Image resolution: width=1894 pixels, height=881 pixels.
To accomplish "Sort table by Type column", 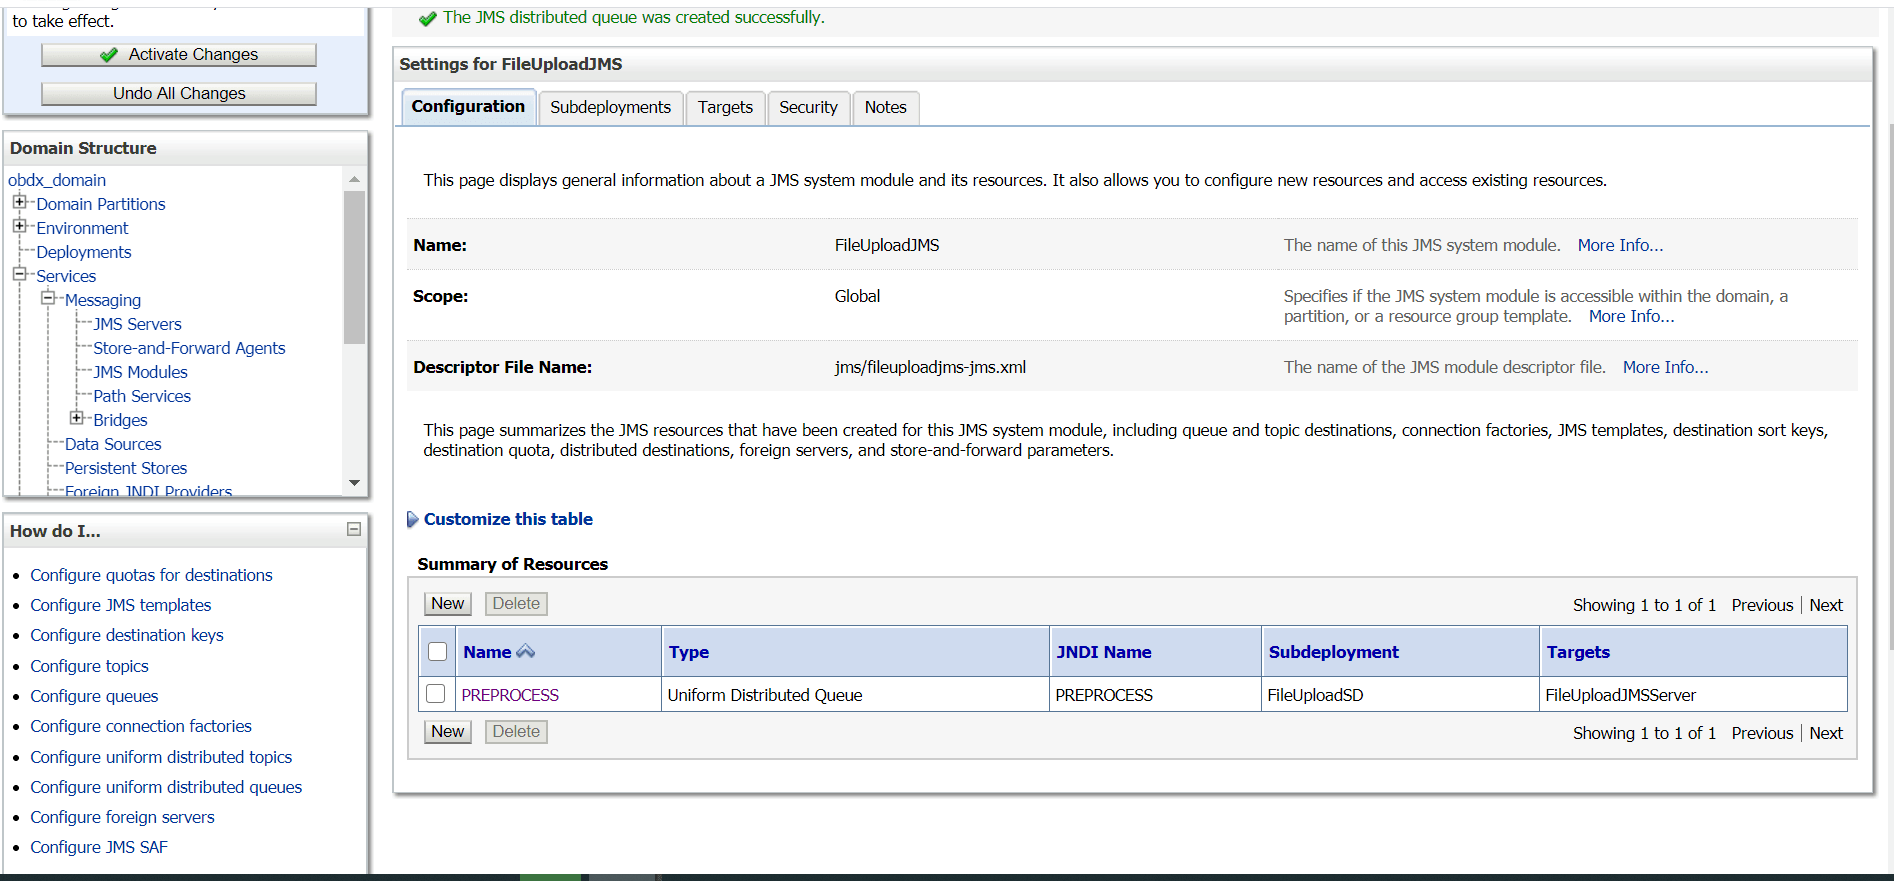I will 689,652.
